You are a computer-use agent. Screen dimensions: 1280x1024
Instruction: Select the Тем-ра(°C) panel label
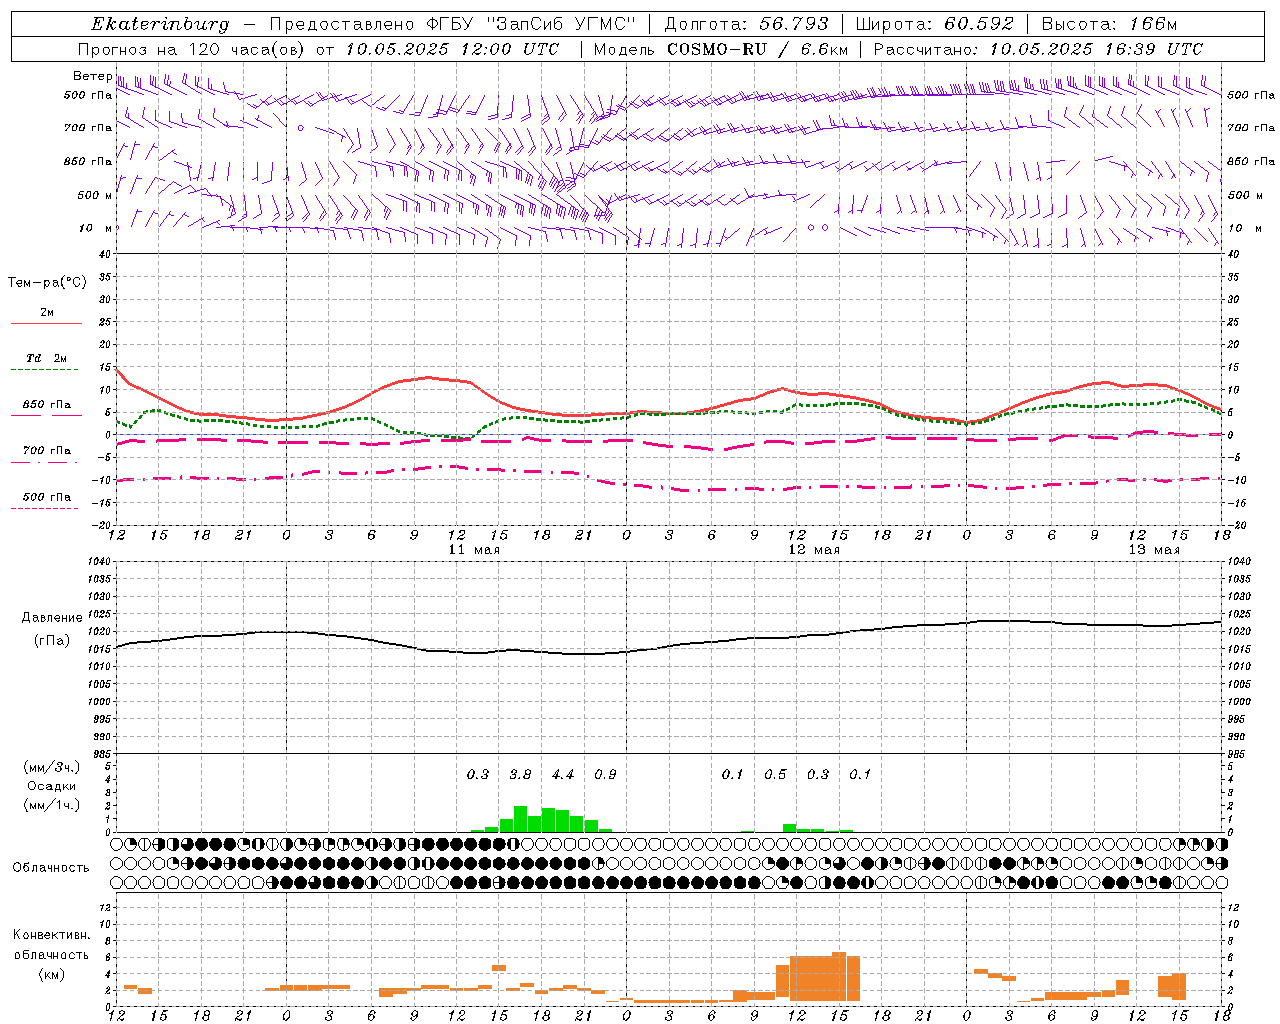47,283
